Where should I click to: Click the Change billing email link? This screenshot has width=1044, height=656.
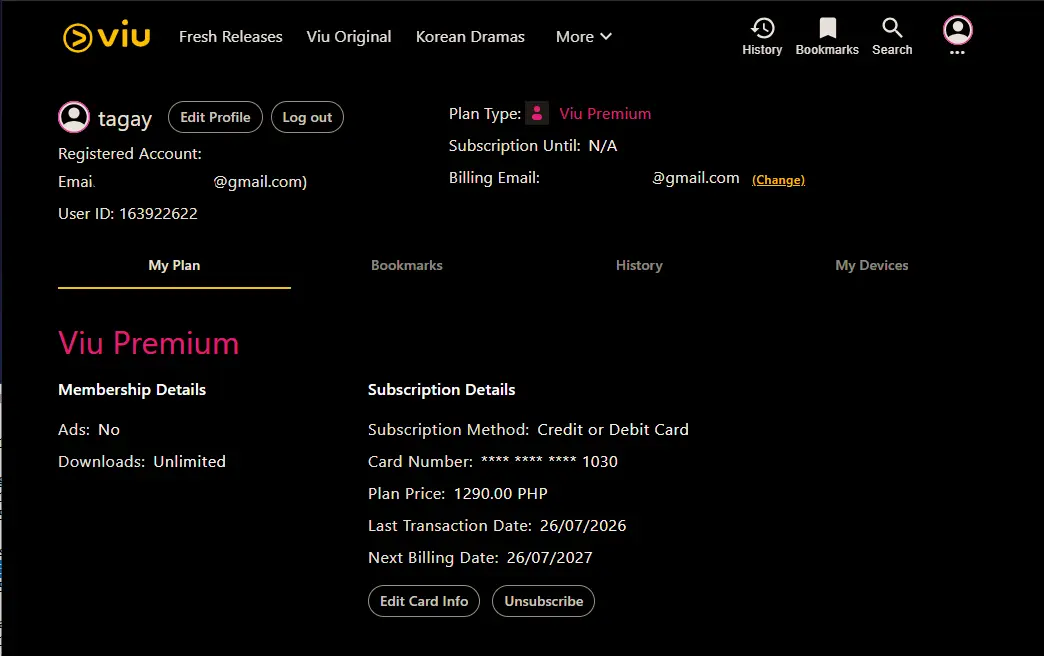click(x=778, y=180)
